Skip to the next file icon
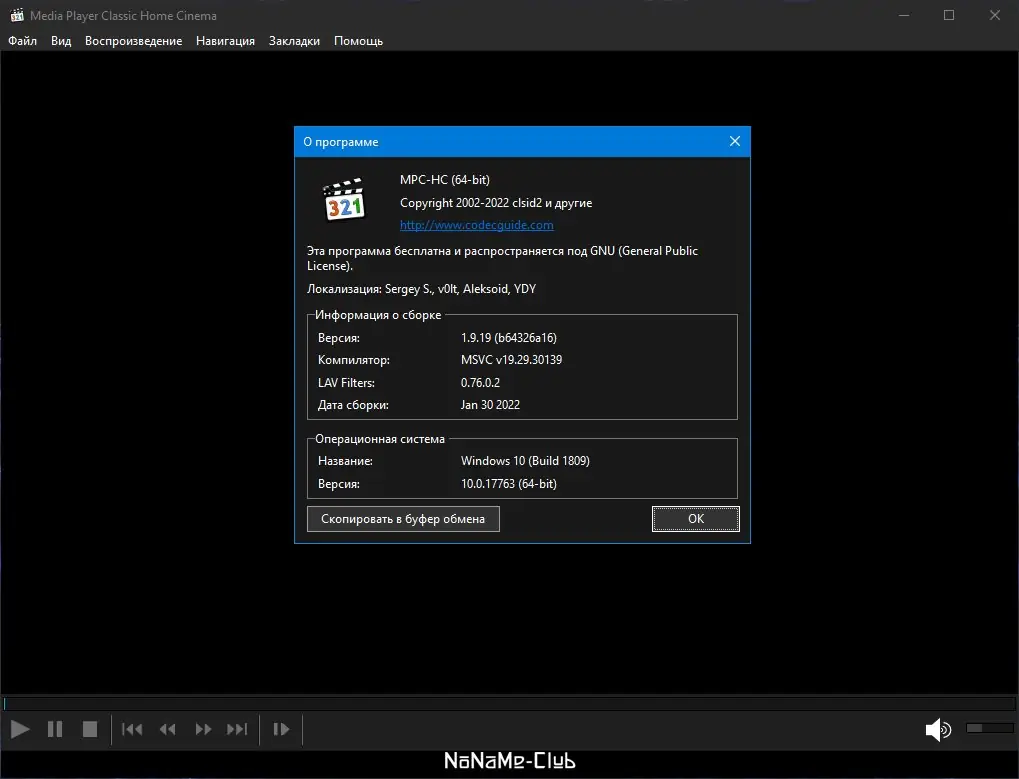The width and height of the screenshot is (1019, 779). pyautogui.click(x=237, y=730)
